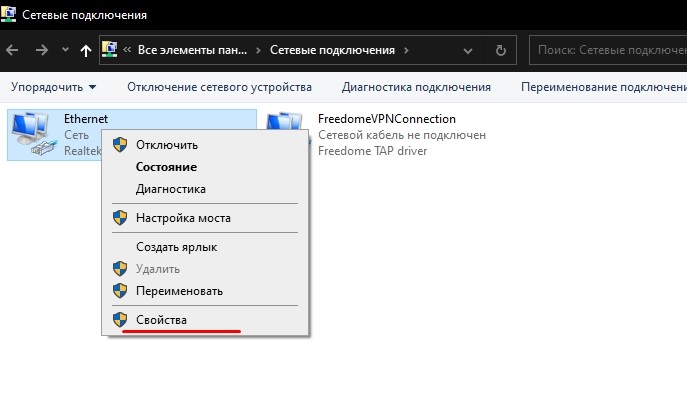Click the shield icon beside Отключить
Image resolution: width=687 pixels, height=412 pixels.
pos(120,144)
